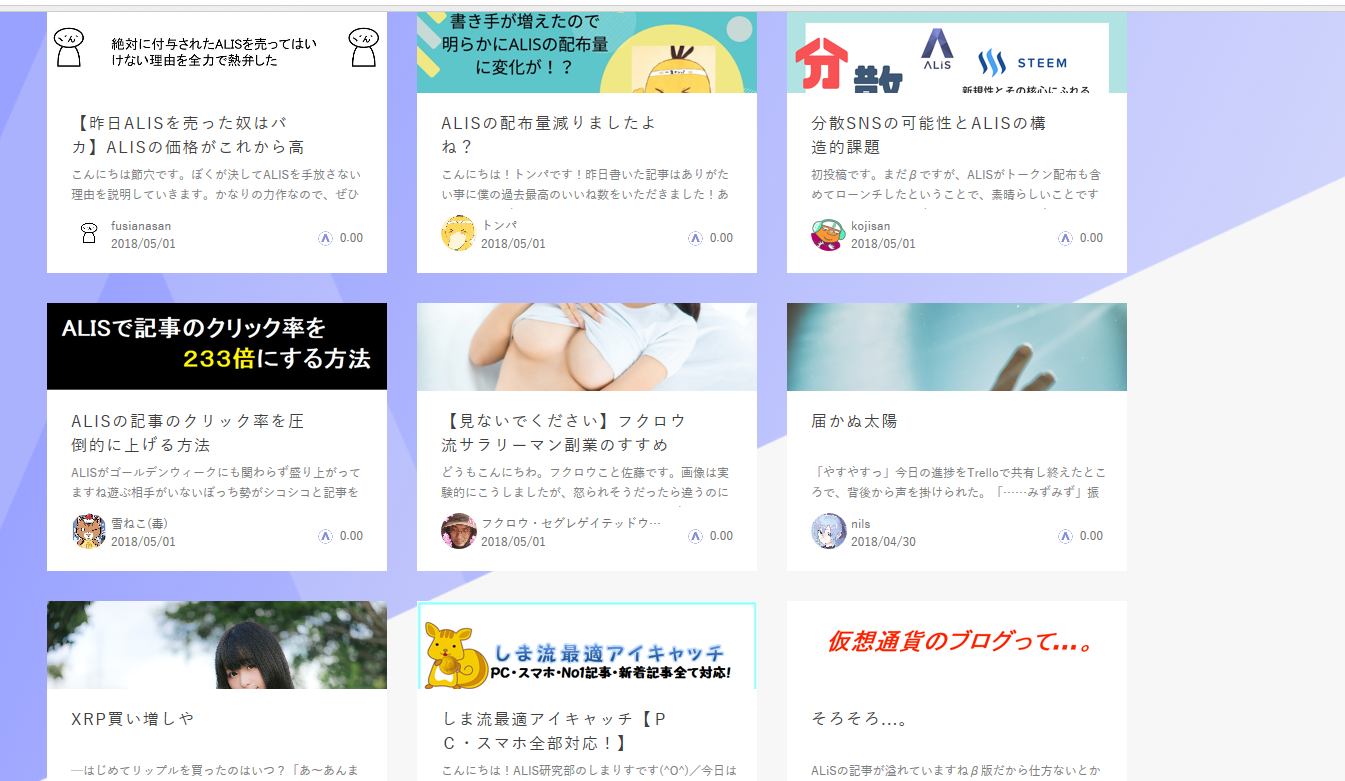Open article 分散SNSの可能性とALISの構造的課題
1345x781 pixels.
929,135
